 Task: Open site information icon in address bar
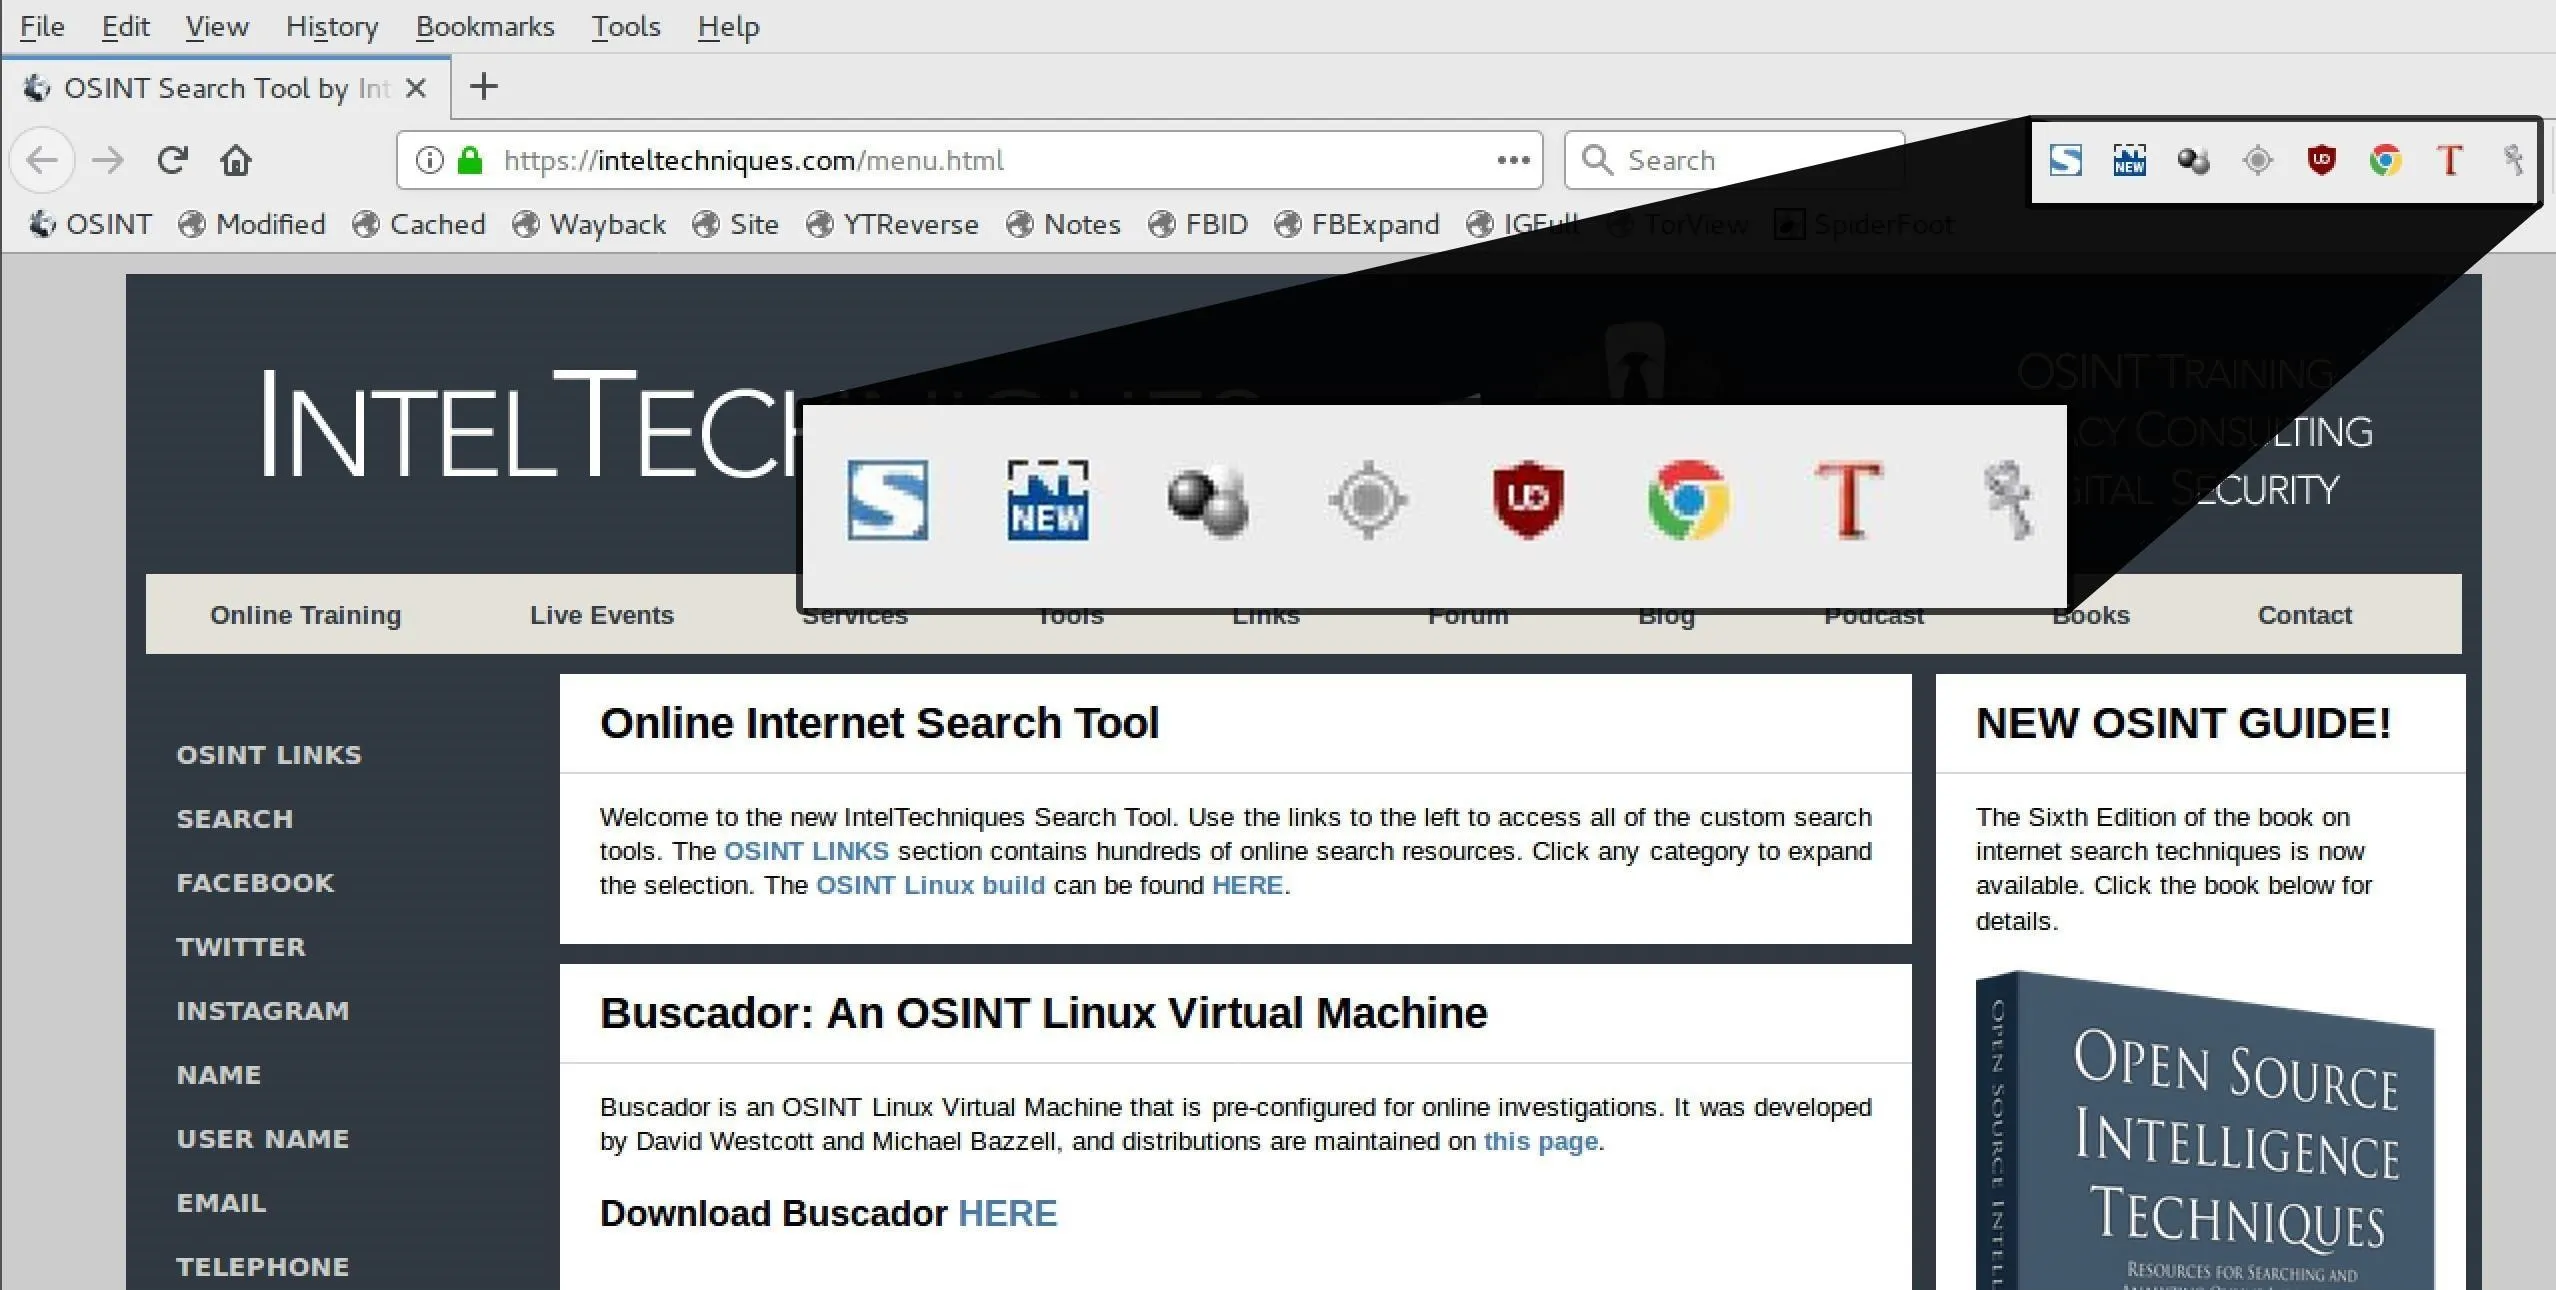coord(429,160)
